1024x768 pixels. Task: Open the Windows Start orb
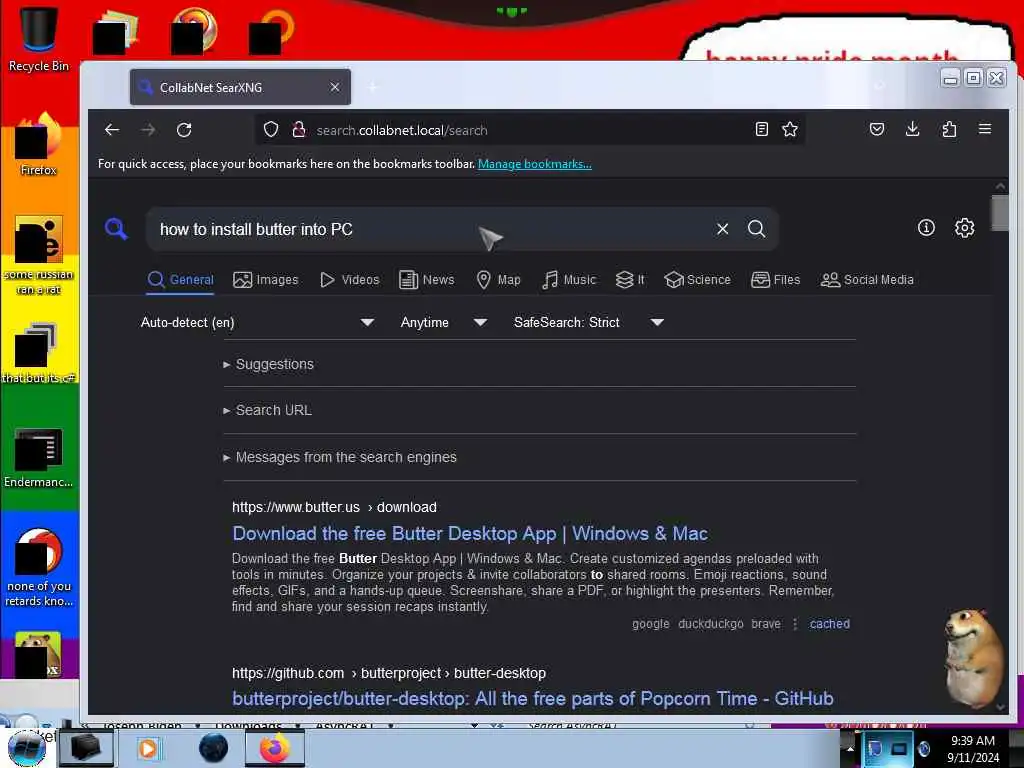coord(26,748)
